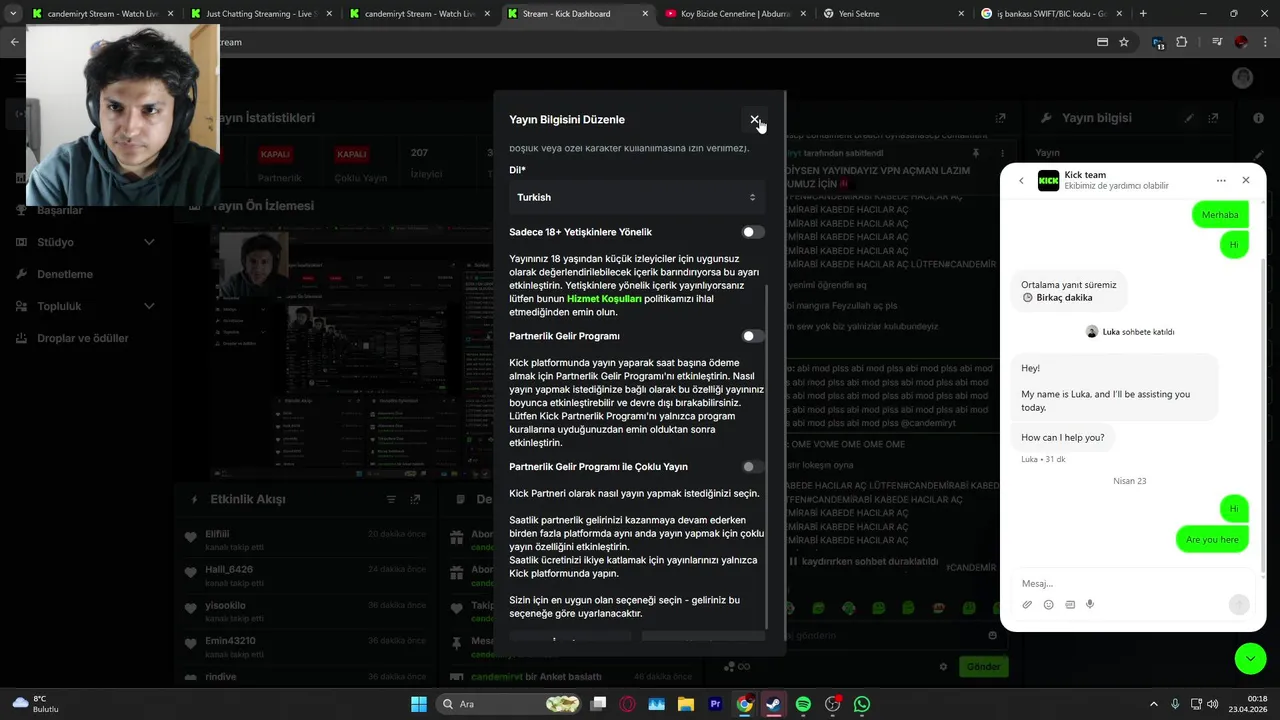Pop out the Etkinlik Akışı panel

(x=415, y=499)
